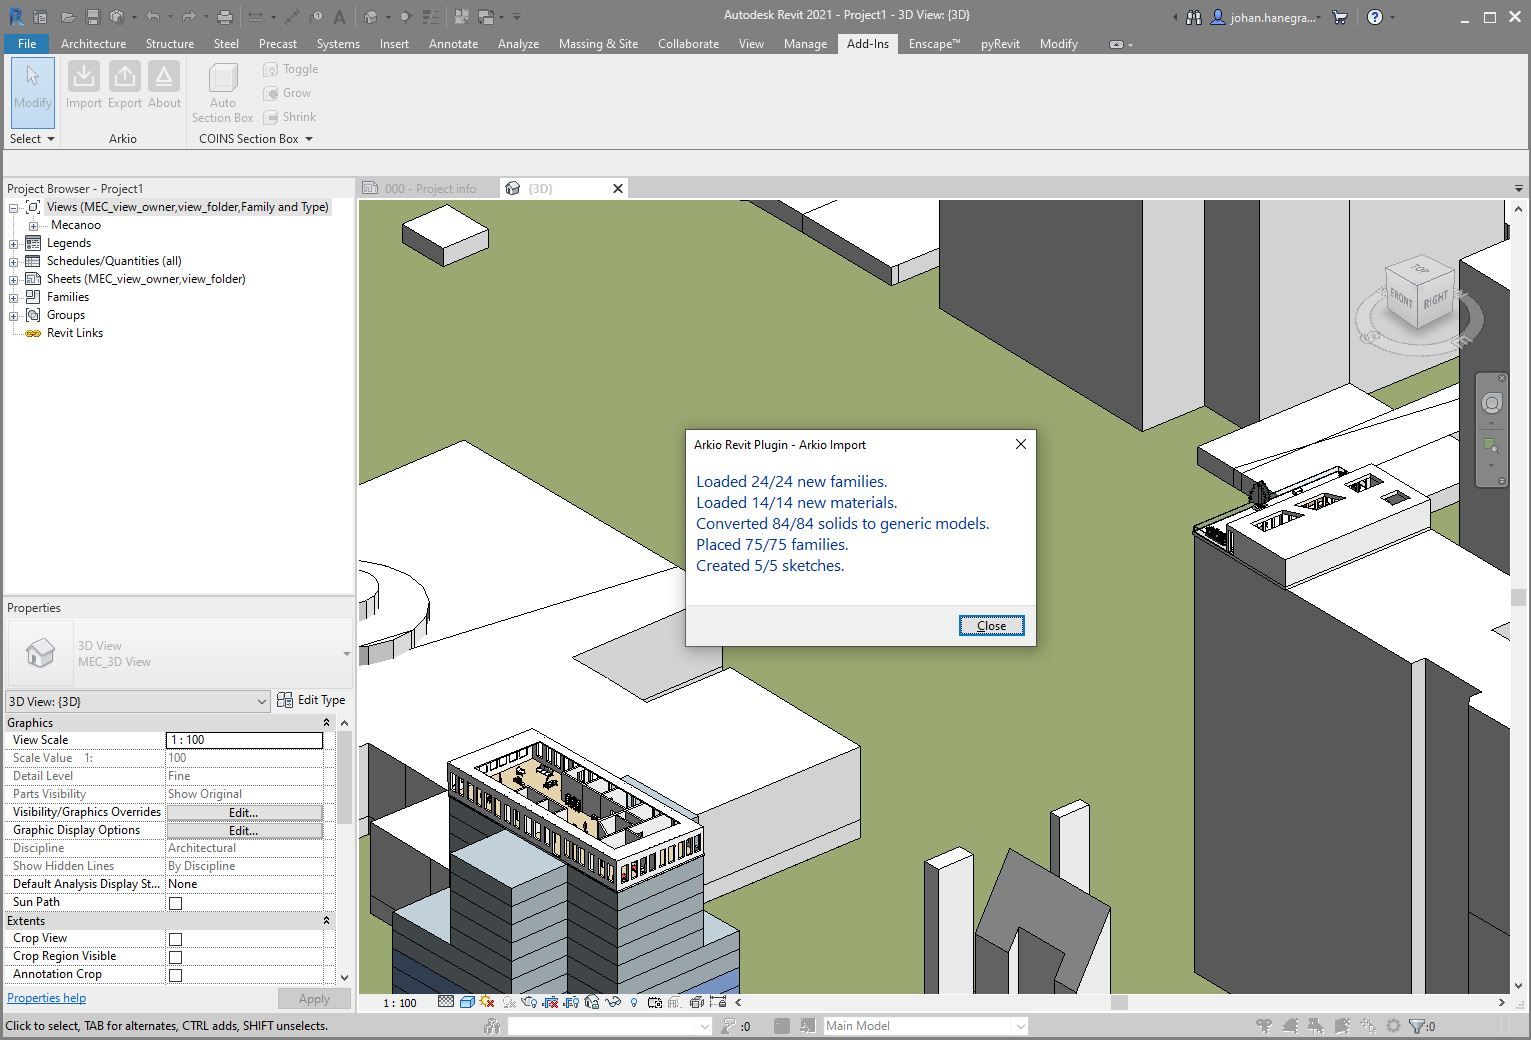1531x1040 pixels.
Task: Click Close in the Arkio Import dialog
Action: coord(991,626)
